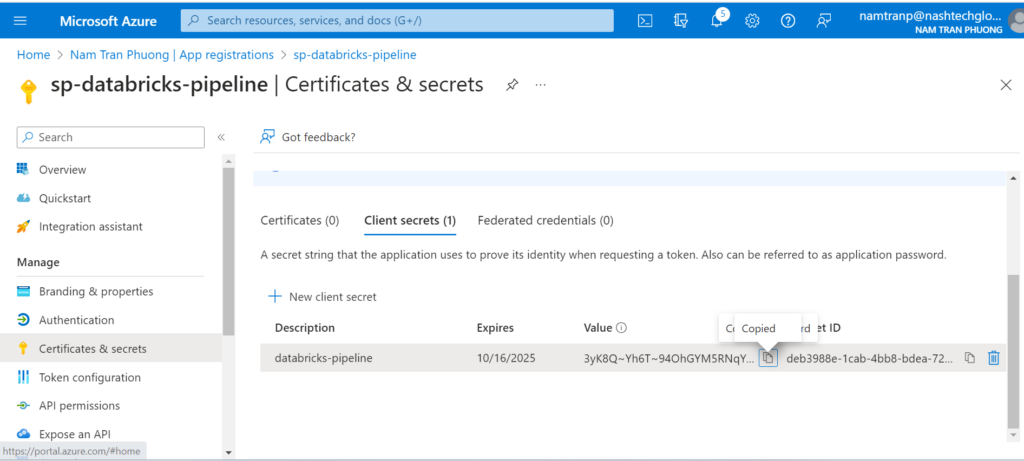1024x461 pixels.
Task: Open the notifications bell
Action: [x=717, y=20]
